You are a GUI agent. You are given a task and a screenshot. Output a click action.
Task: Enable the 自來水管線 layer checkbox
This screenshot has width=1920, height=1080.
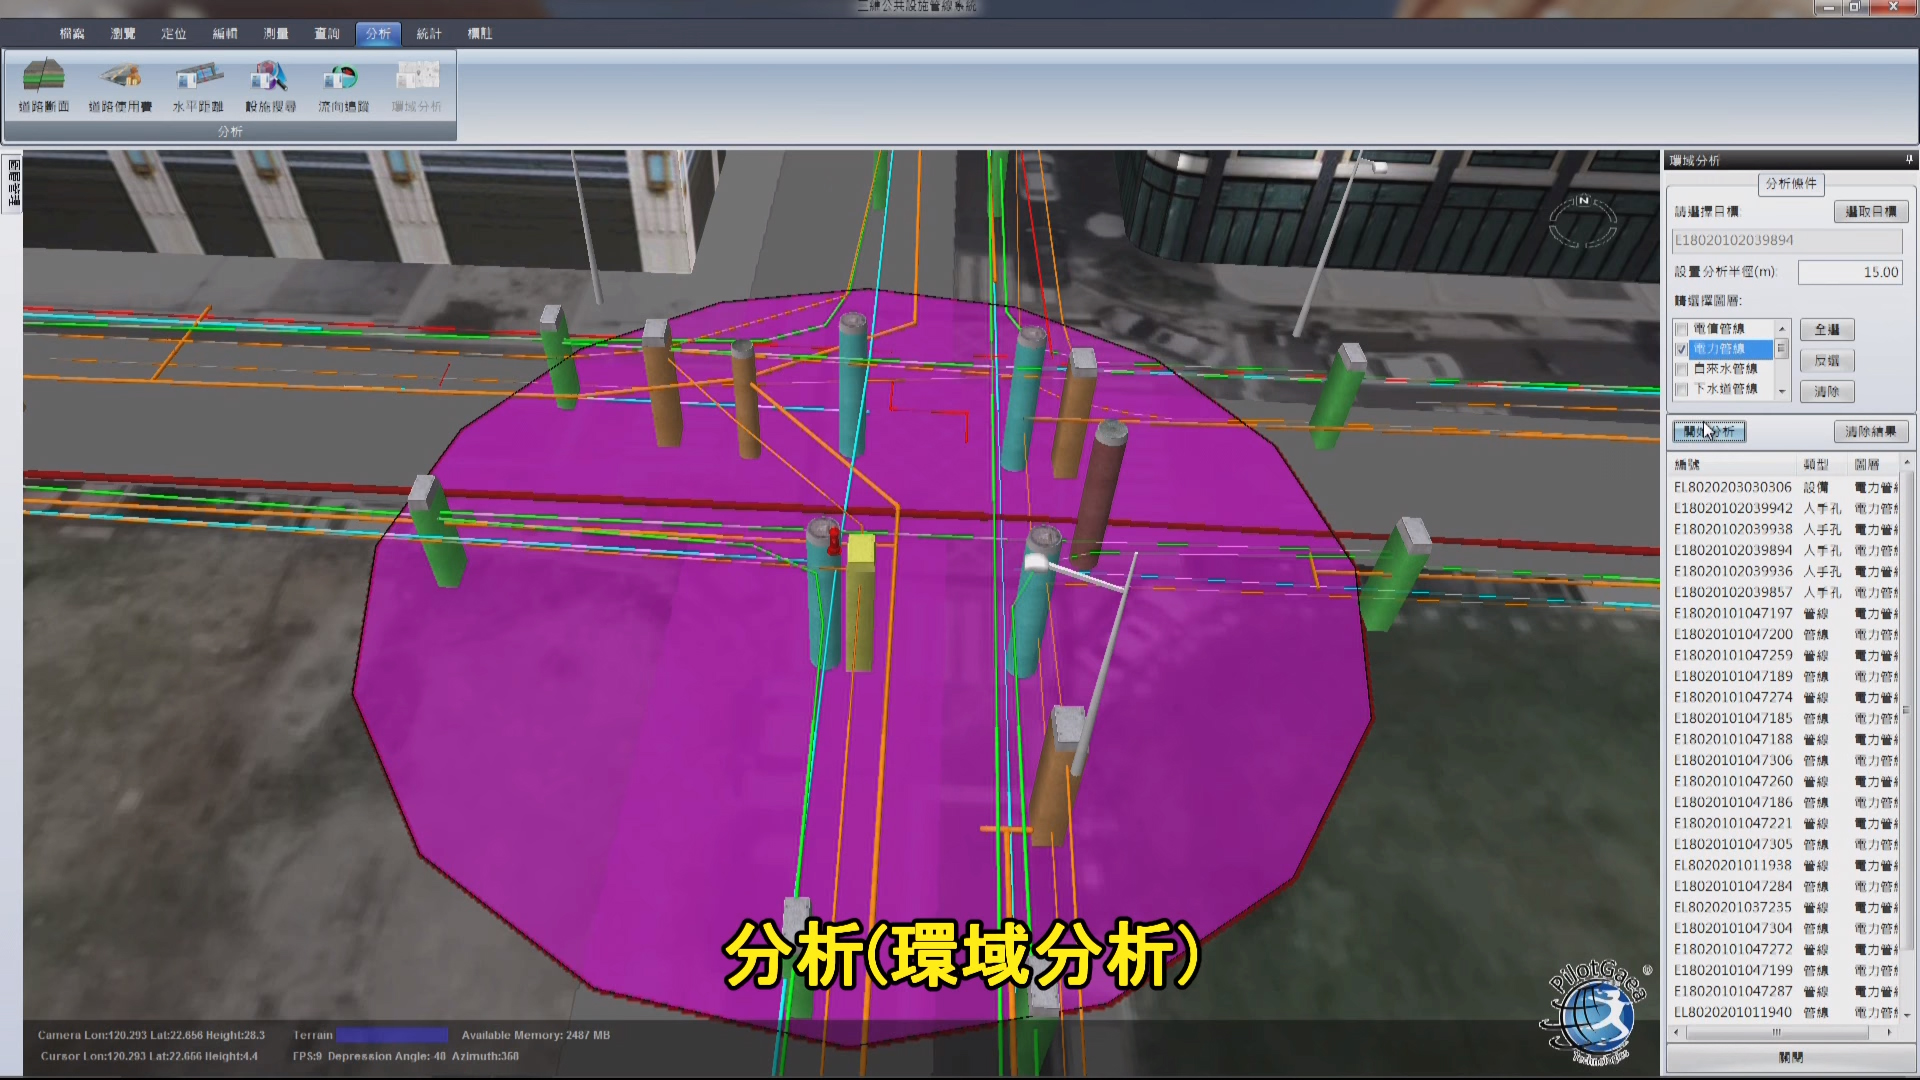(1681, 369)
